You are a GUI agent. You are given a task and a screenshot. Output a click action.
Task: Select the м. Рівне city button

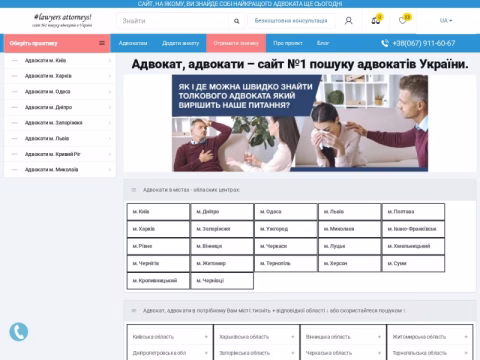click(158, 246)
